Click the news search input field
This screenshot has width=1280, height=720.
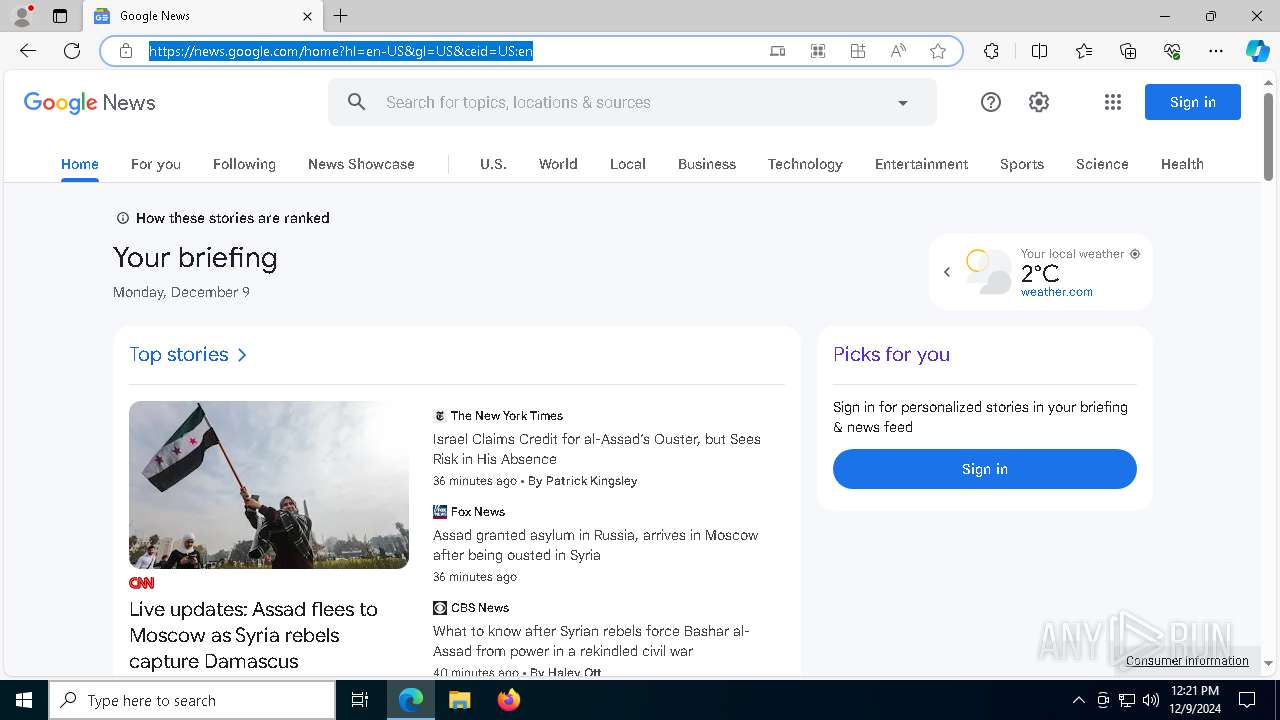(x=630, y=102)
